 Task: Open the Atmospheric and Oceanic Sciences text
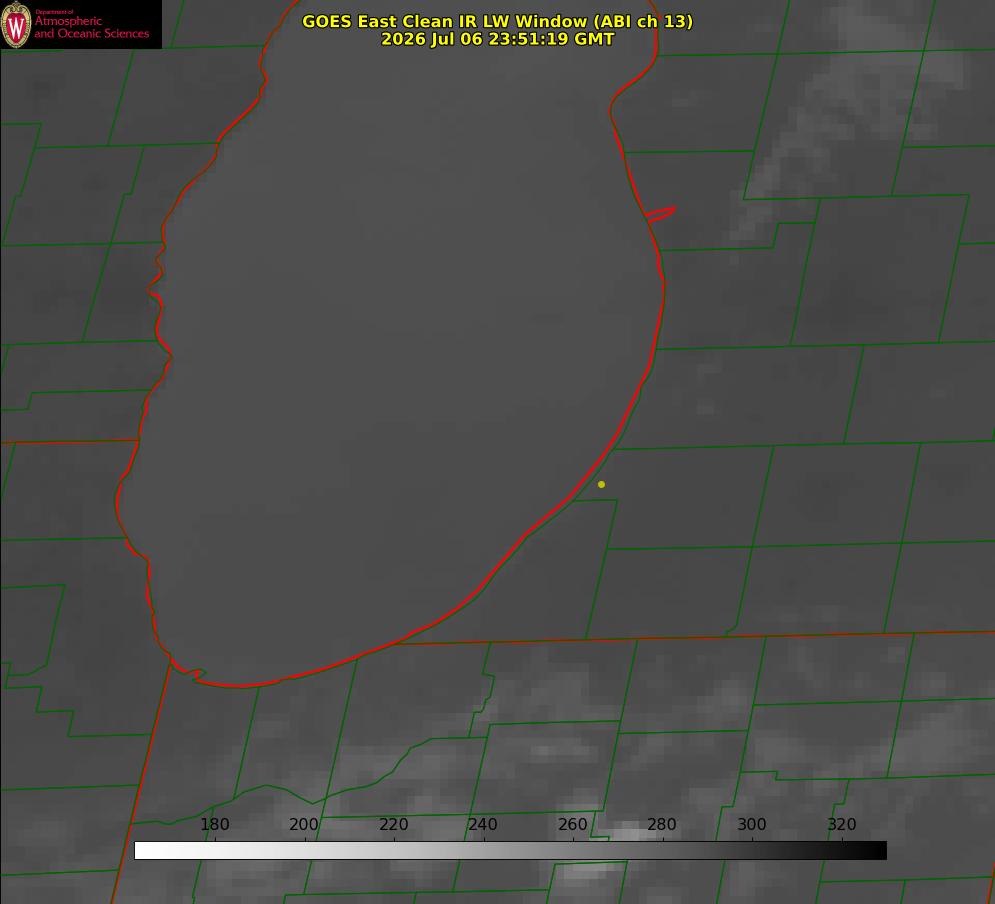click(91, 27)
